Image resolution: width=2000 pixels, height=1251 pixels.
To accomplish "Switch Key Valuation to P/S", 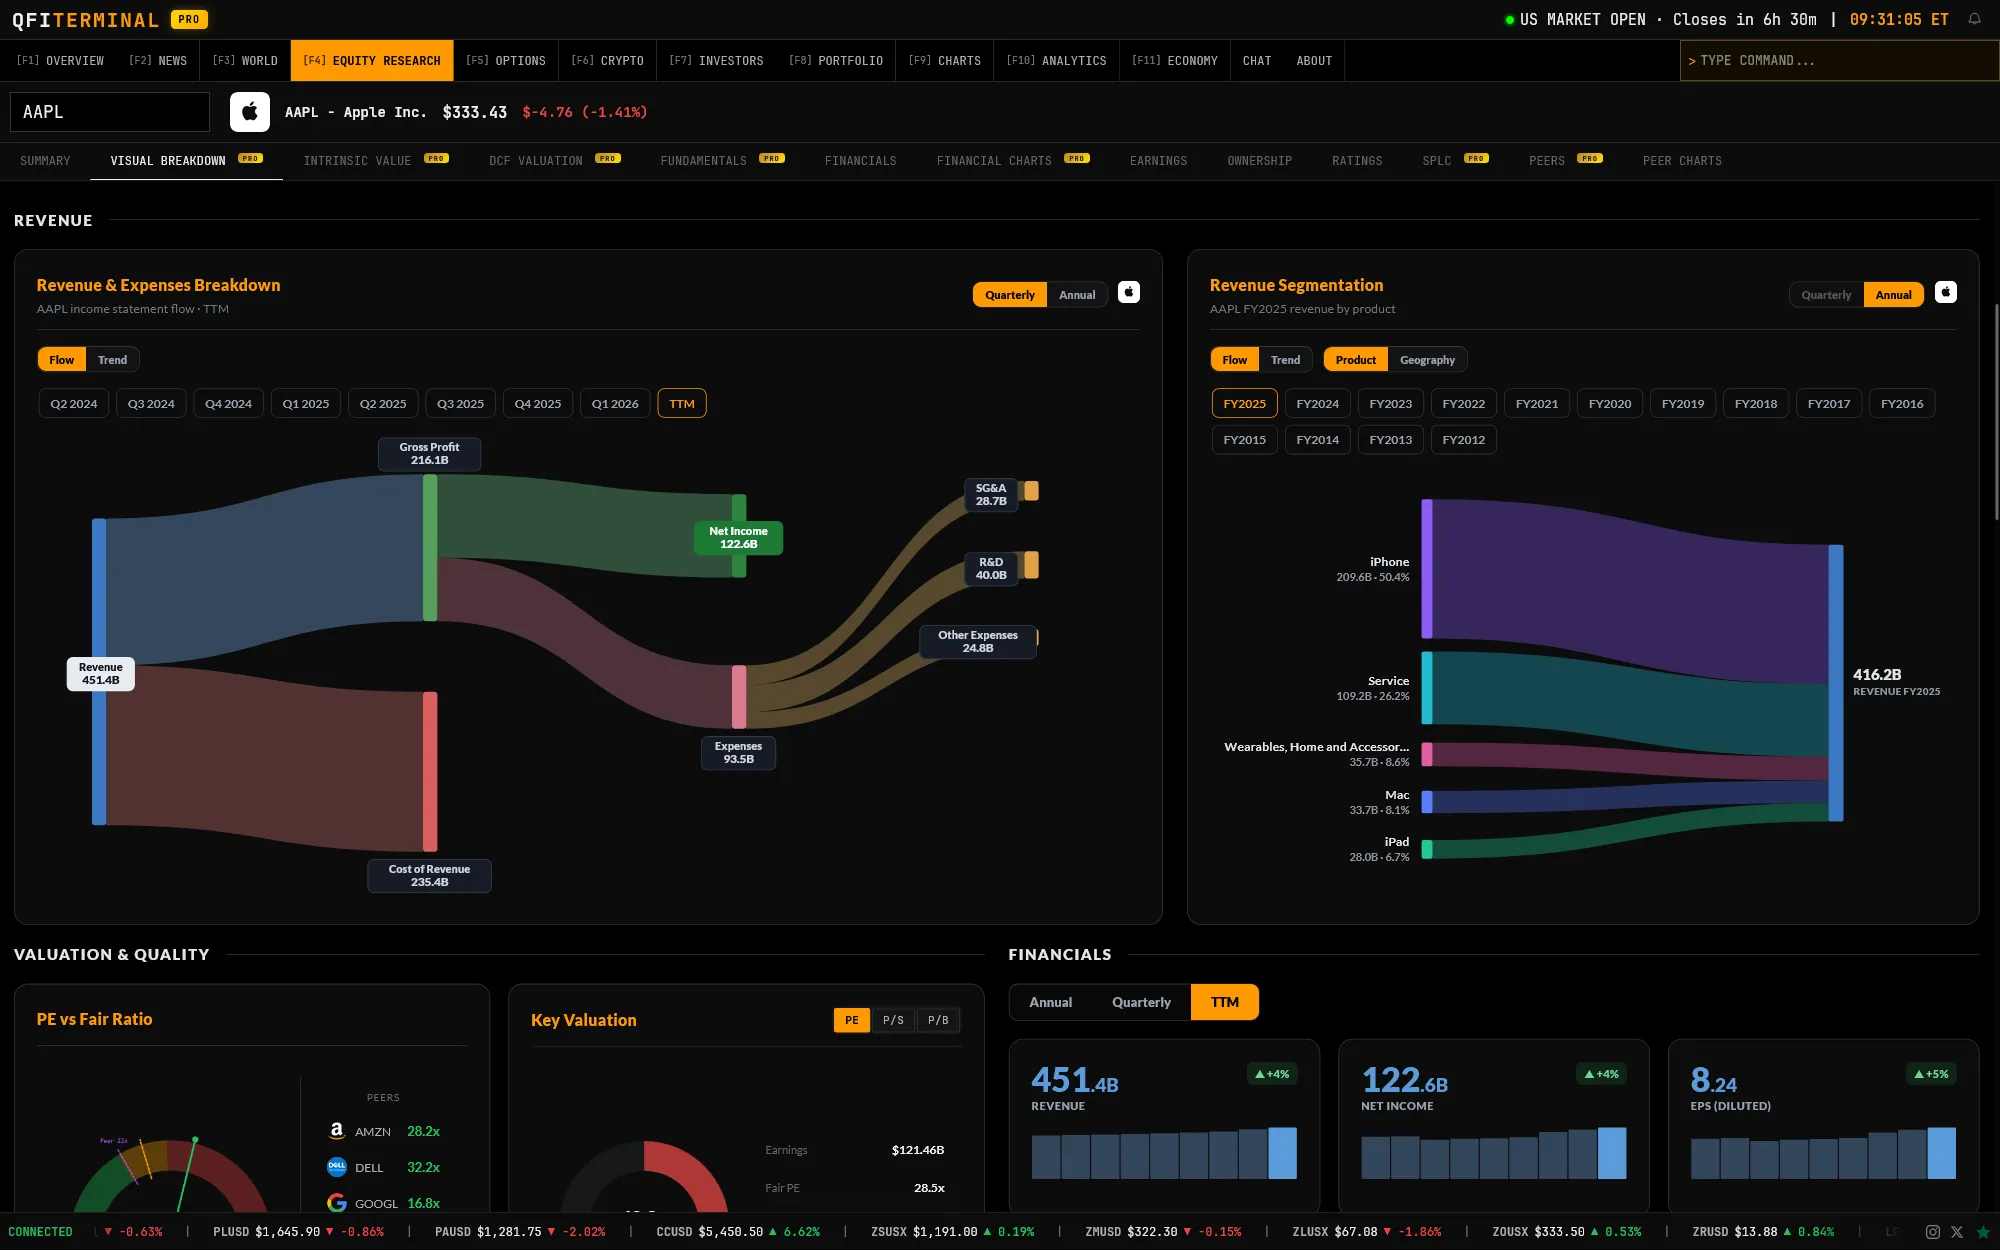I will point(893,1020).
